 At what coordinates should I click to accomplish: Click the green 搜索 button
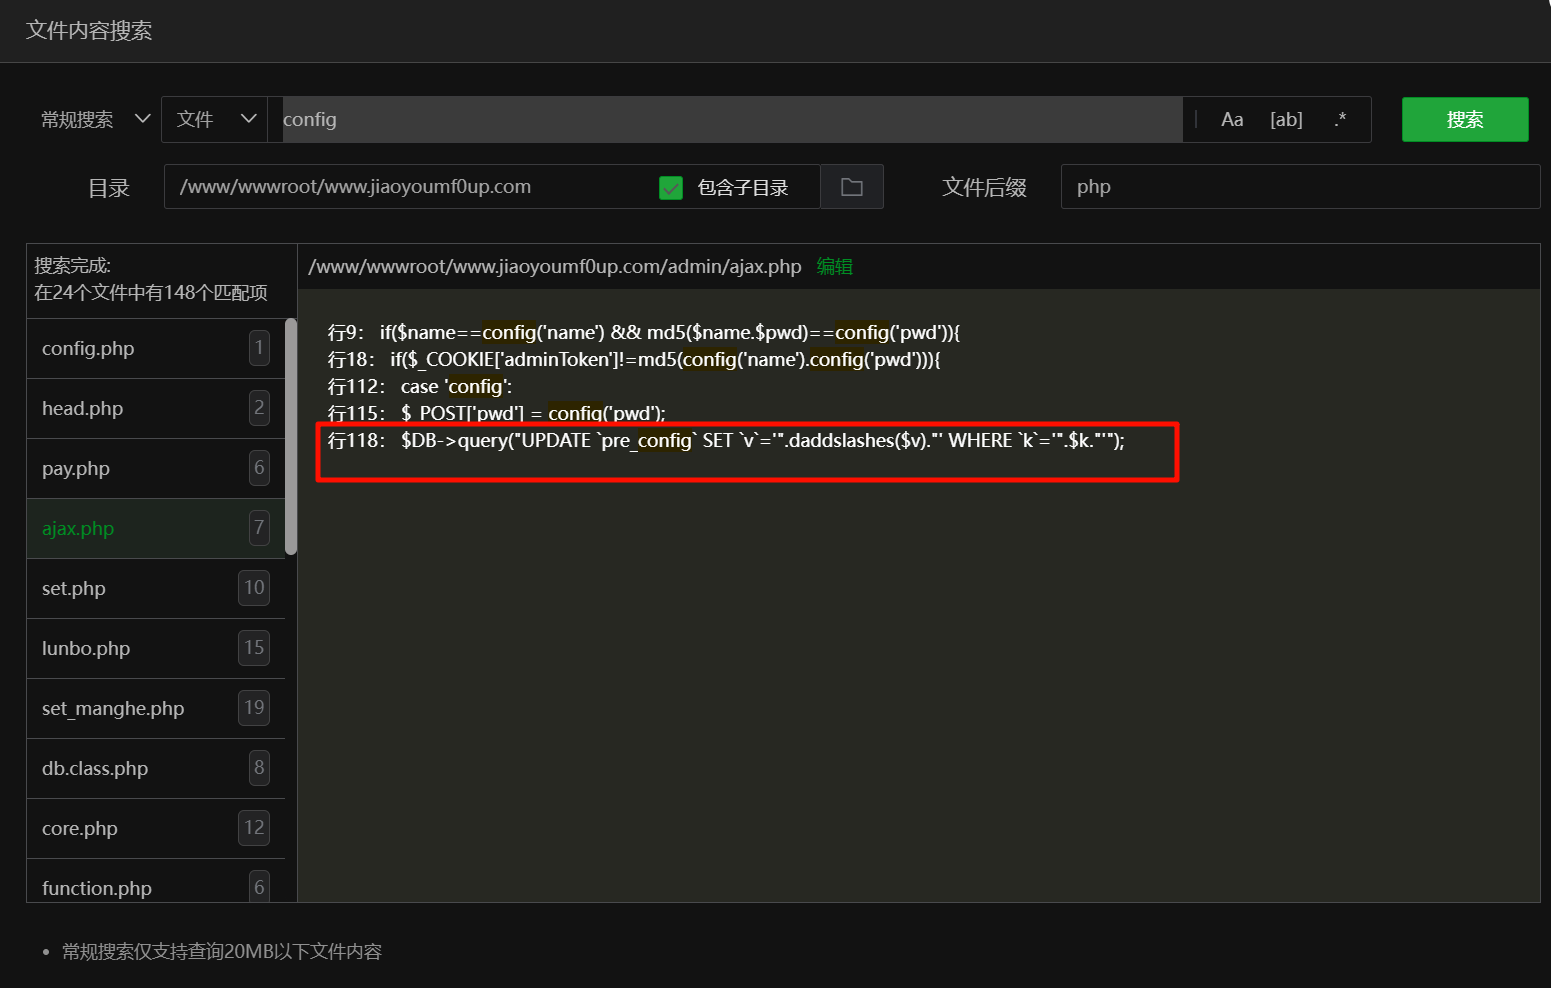tap(1464, 120)
